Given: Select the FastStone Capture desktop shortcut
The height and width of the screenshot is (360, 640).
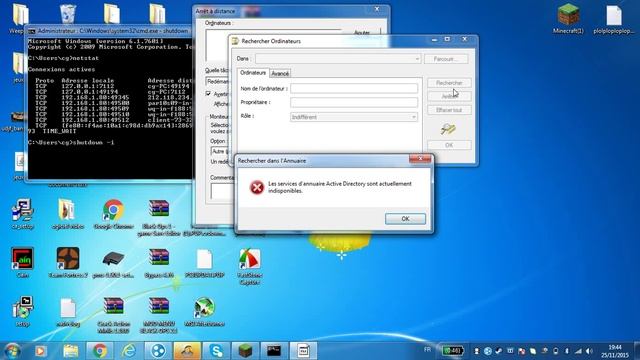Looking at the screenshot, I should tap(249, 267).
